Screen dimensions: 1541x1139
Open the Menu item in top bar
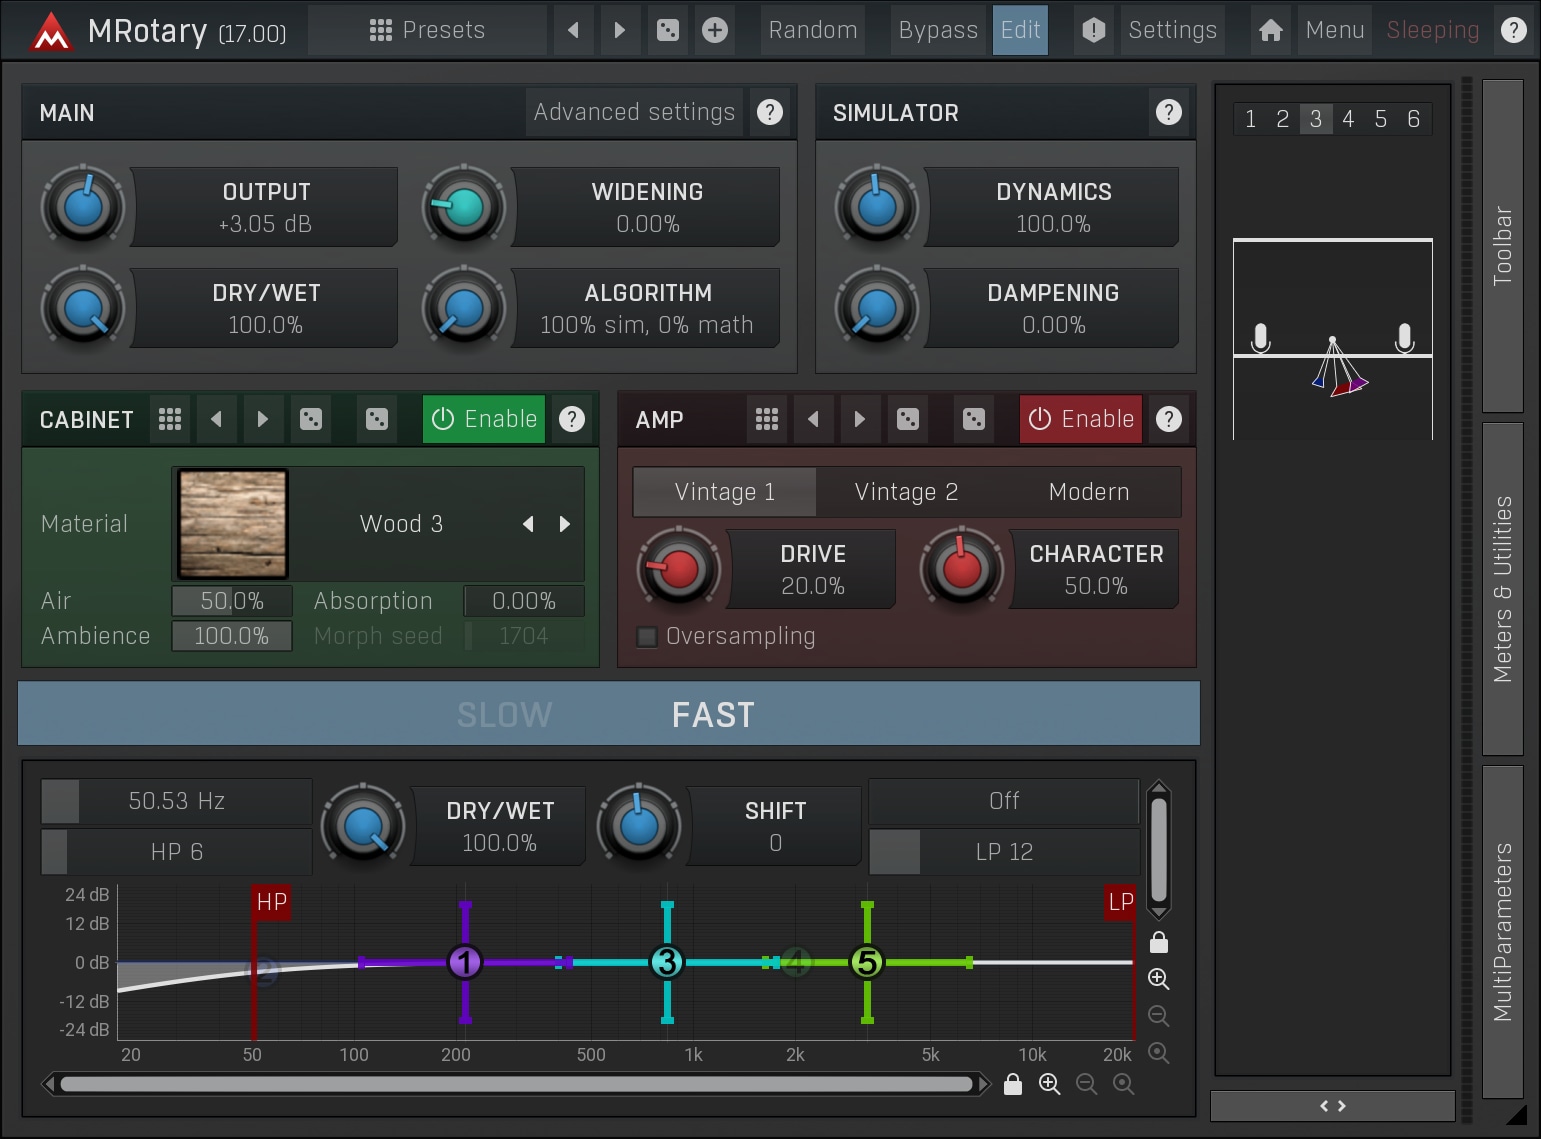coord(1334,30)
